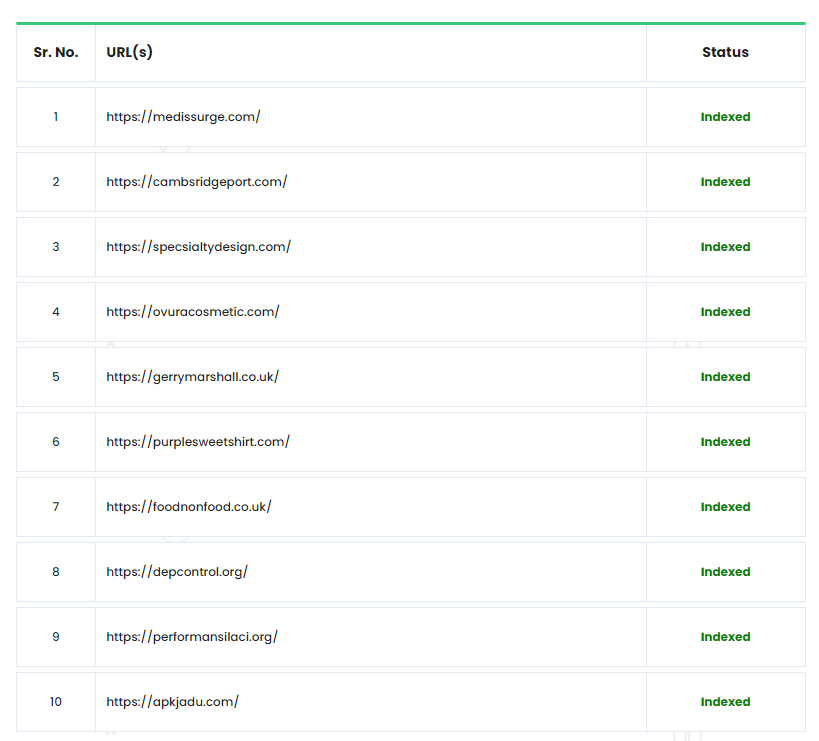Click the Status column header
819x741 pixels.
point(725,52)
